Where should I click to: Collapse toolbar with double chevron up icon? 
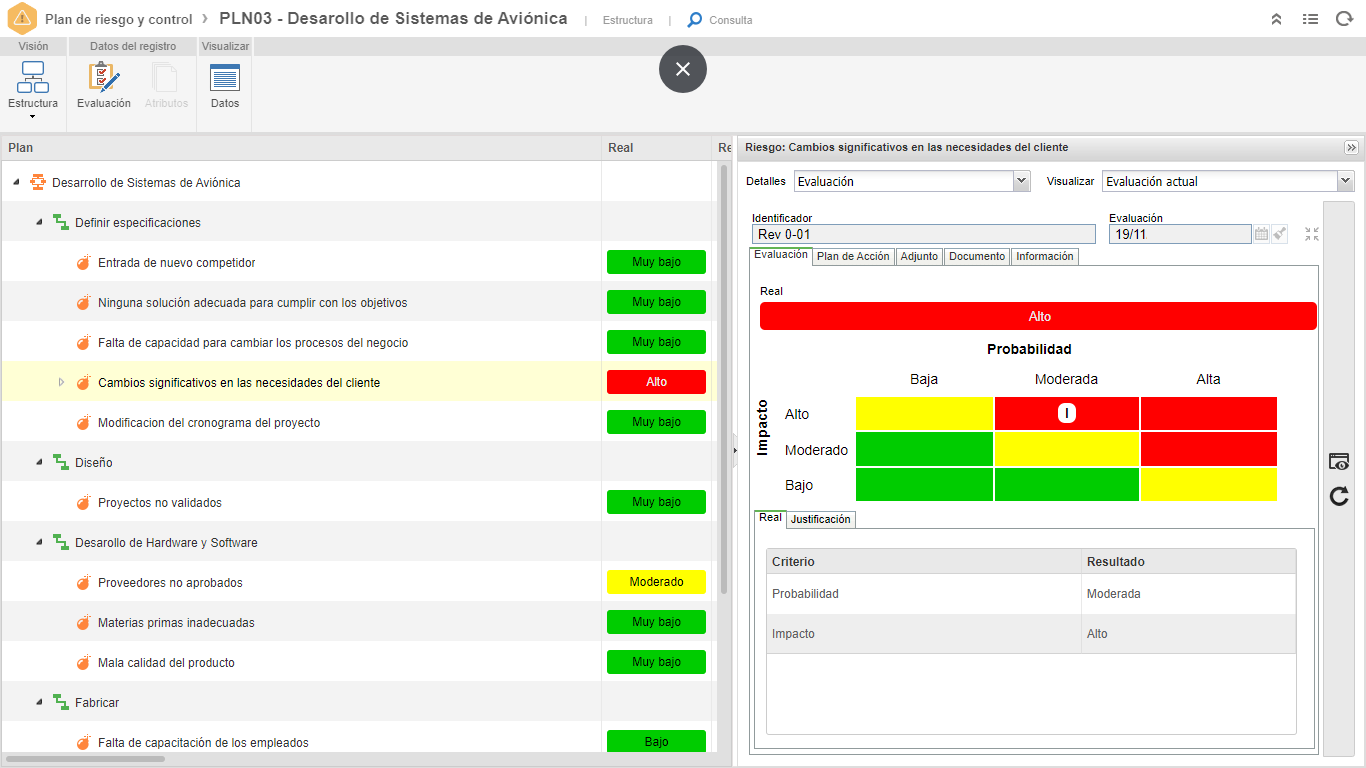tap(1277, 19)
